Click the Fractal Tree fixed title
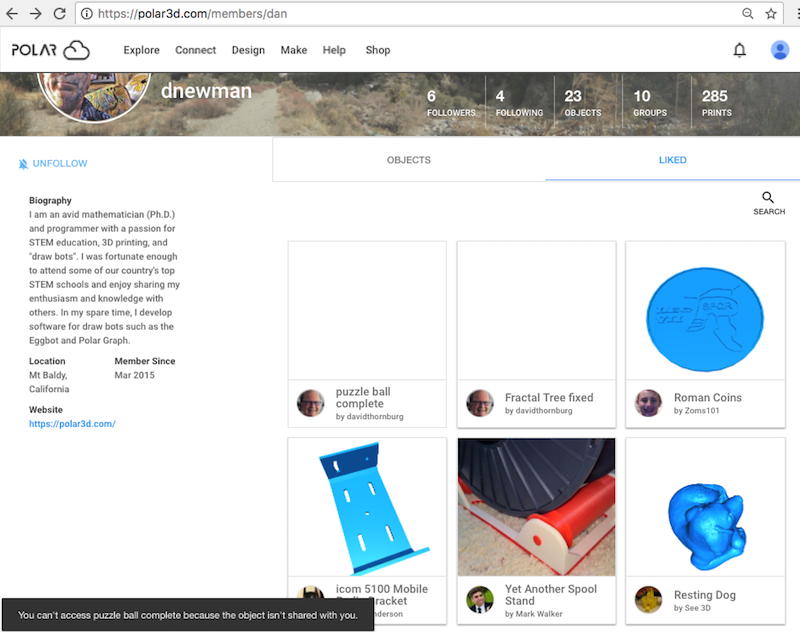 (549, 397)
